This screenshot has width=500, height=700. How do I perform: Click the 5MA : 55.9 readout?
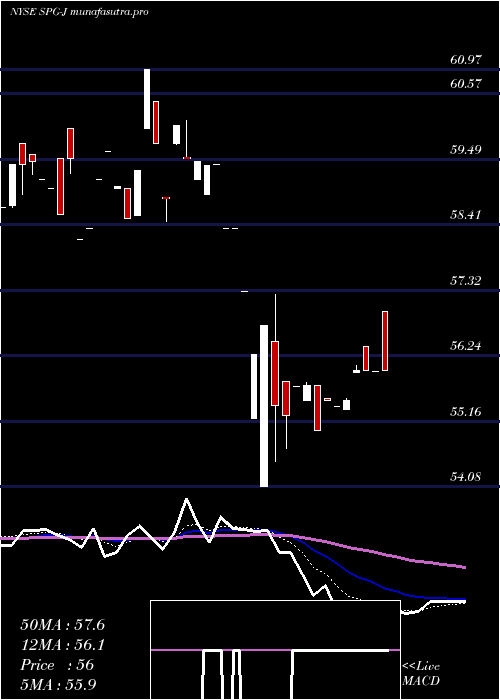59,684
